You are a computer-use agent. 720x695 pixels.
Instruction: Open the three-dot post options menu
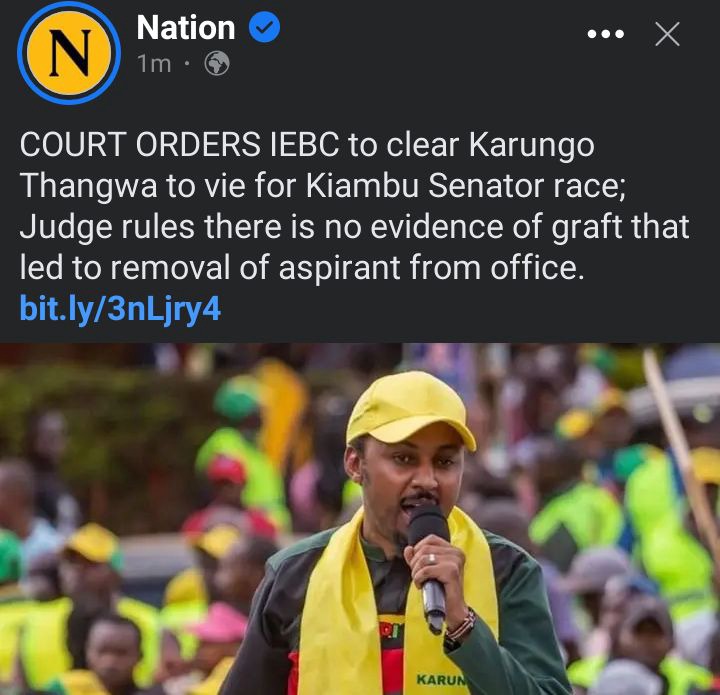coord(606,34)
